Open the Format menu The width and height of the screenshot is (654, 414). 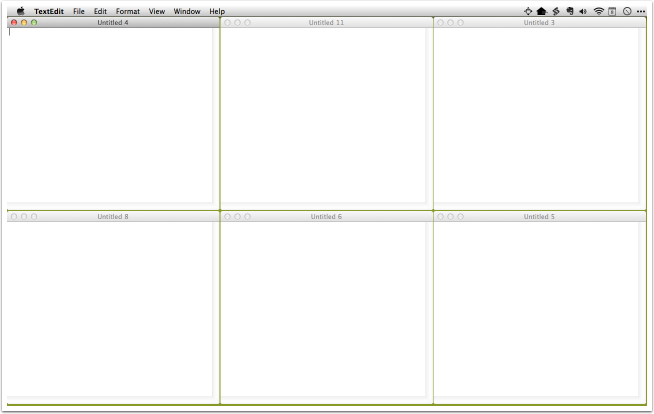(x=127, y=11)
